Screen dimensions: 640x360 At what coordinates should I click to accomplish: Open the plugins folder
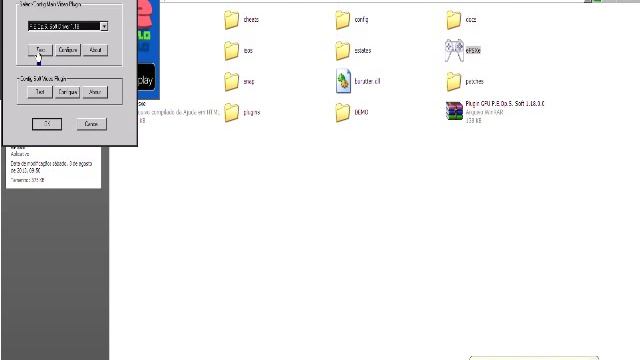coord(242,112)
